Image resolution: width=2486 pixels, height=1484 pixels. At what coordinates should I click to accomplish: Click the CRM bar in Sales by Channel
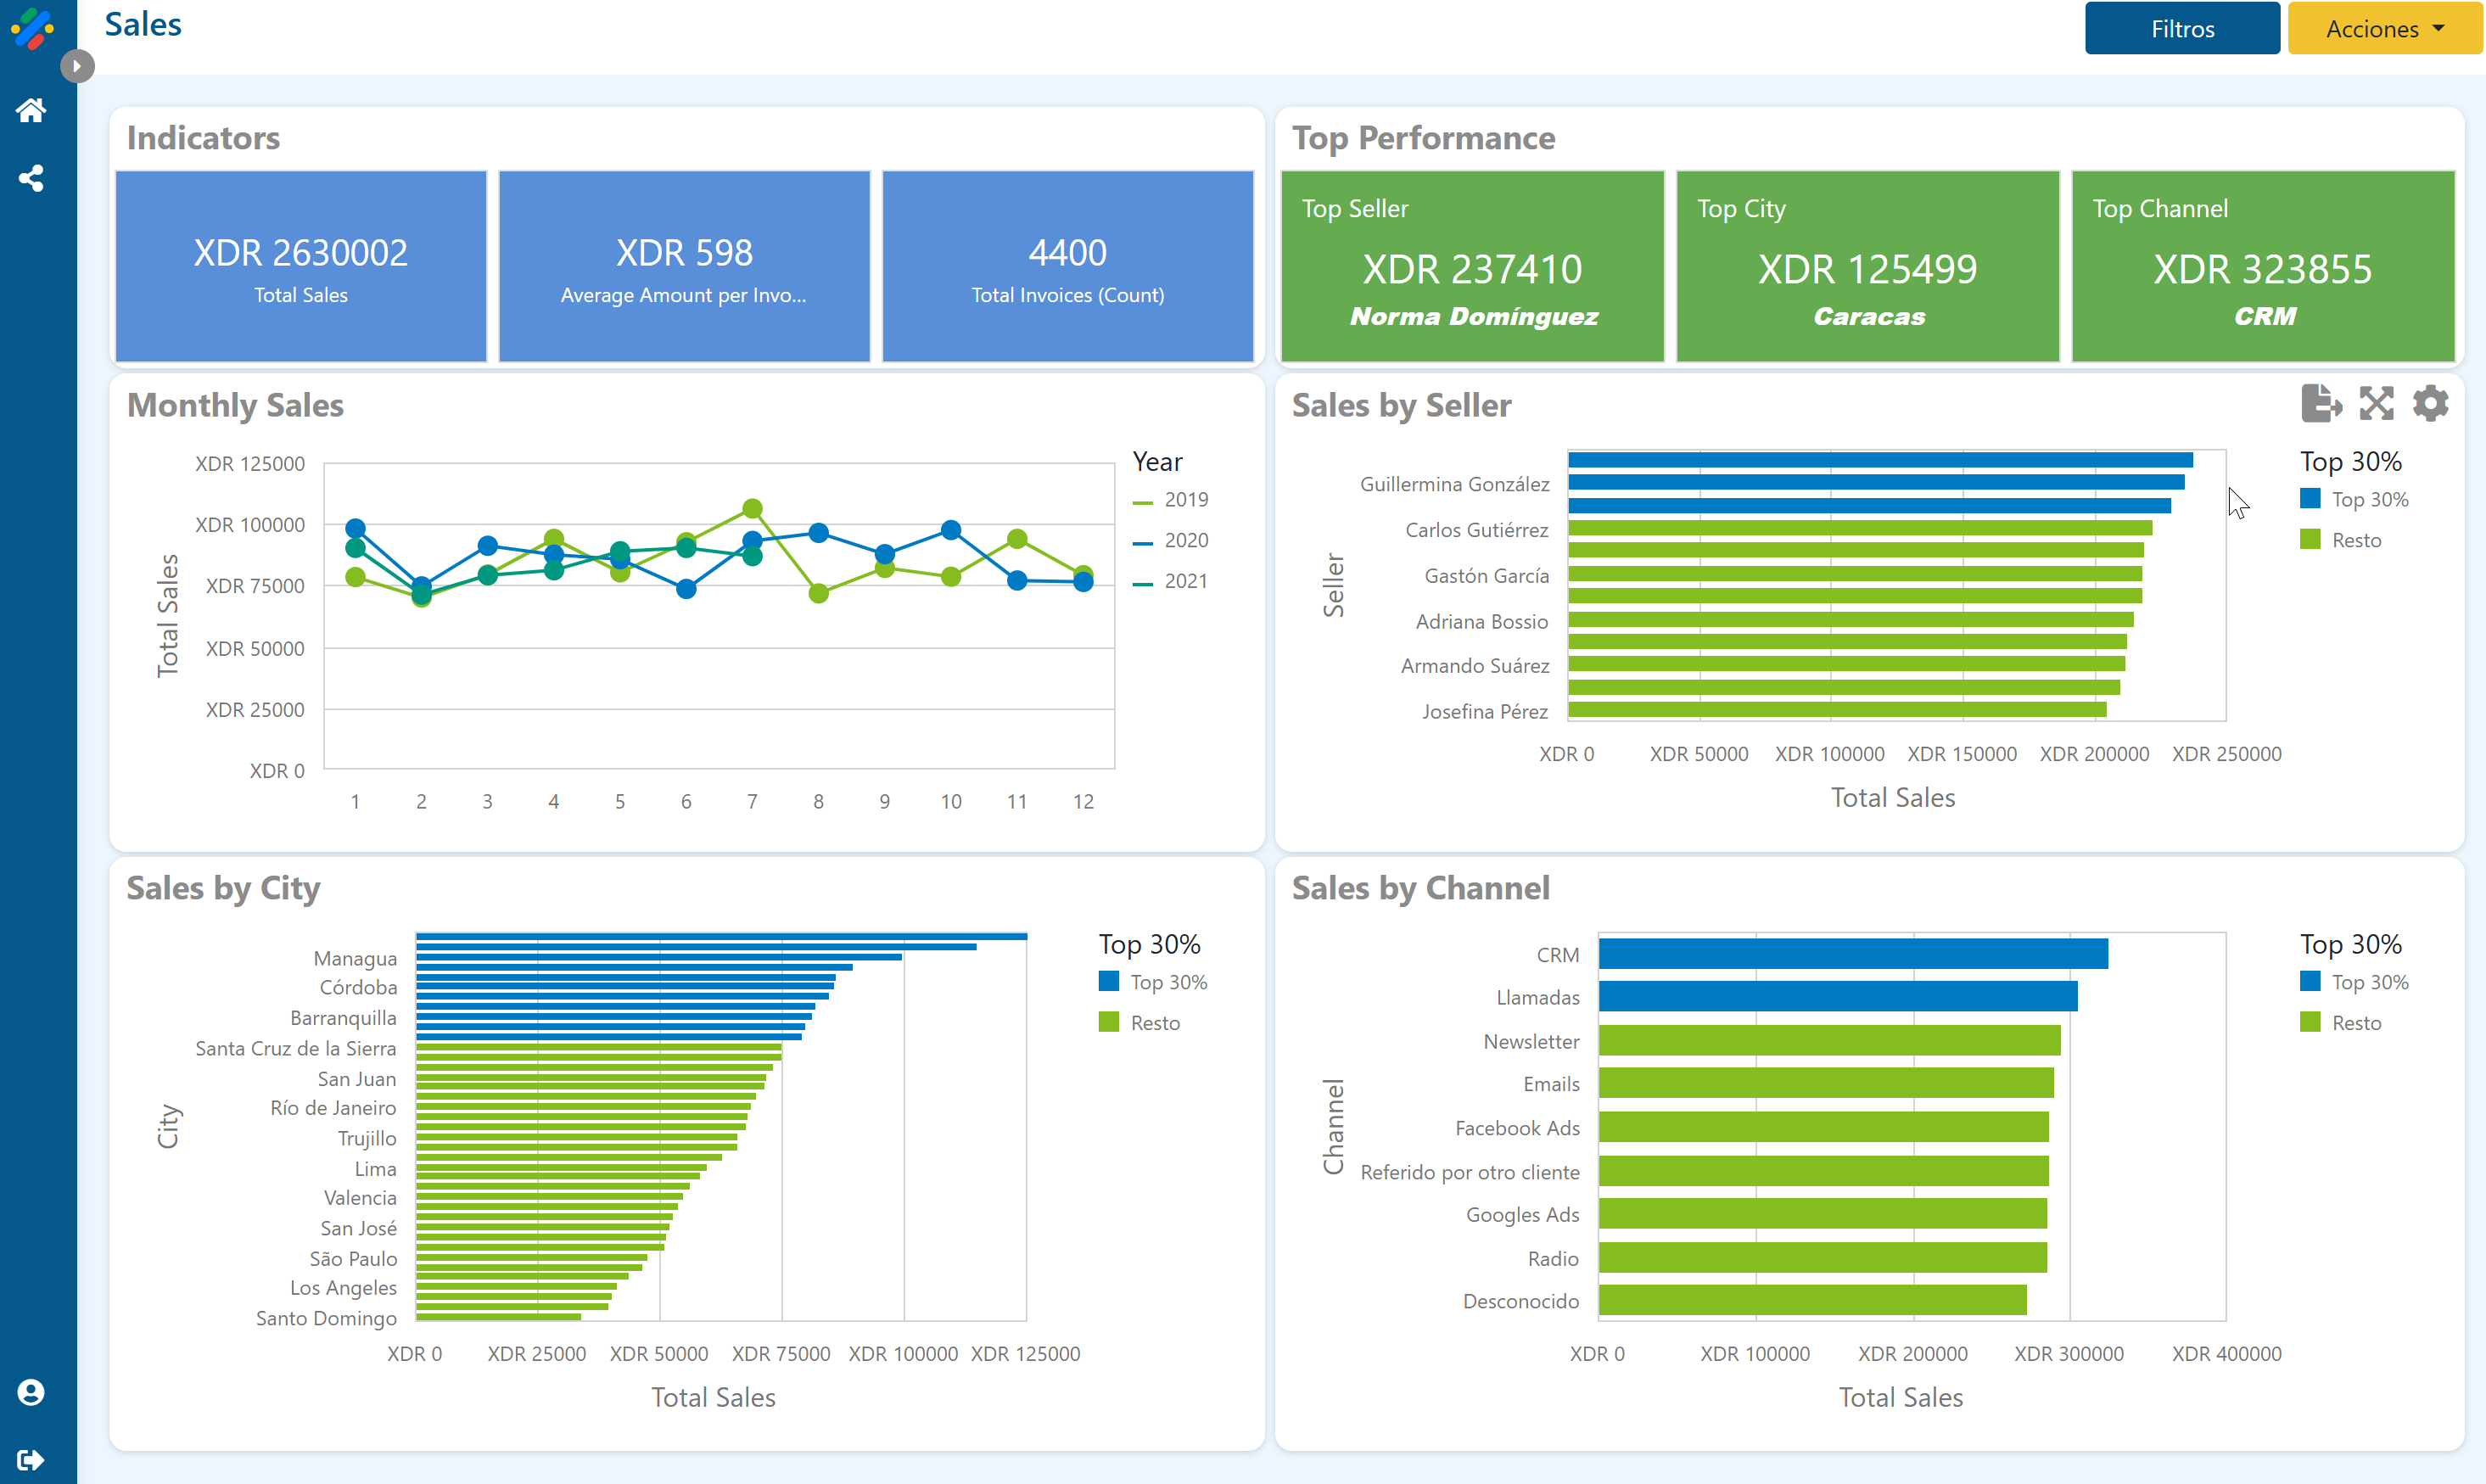pos(1852,954)
